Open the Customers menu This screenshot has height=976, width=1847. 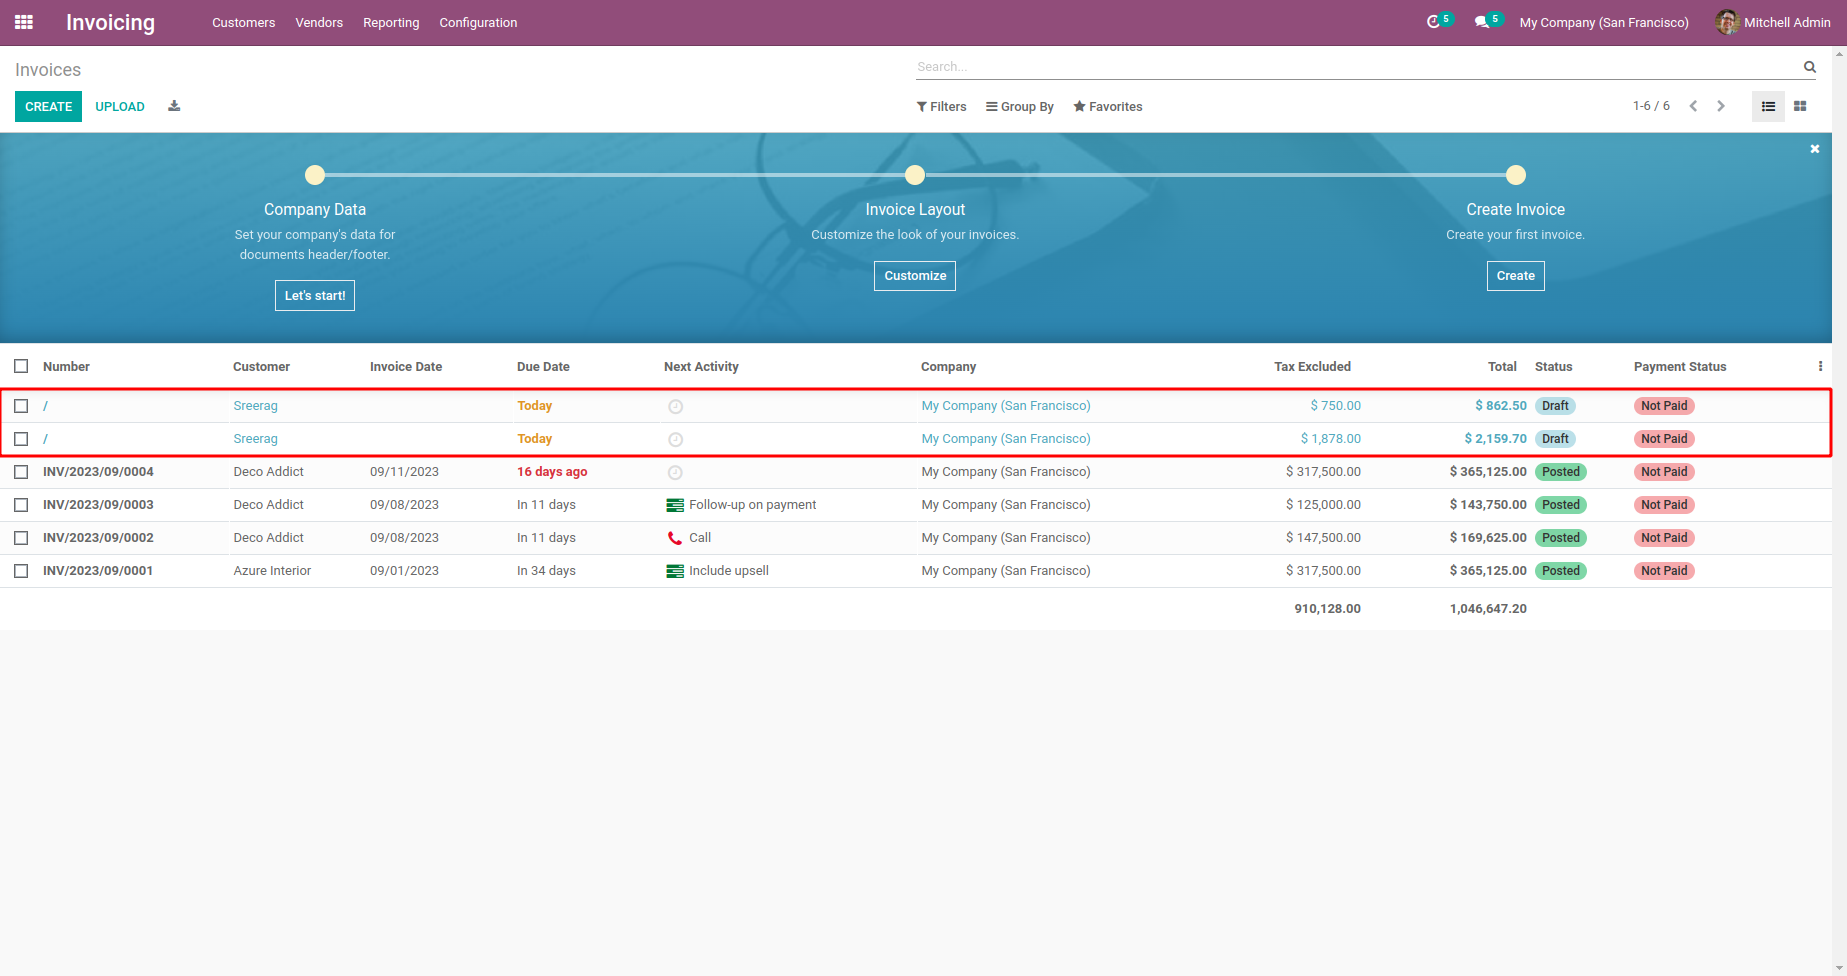(243, 22)
